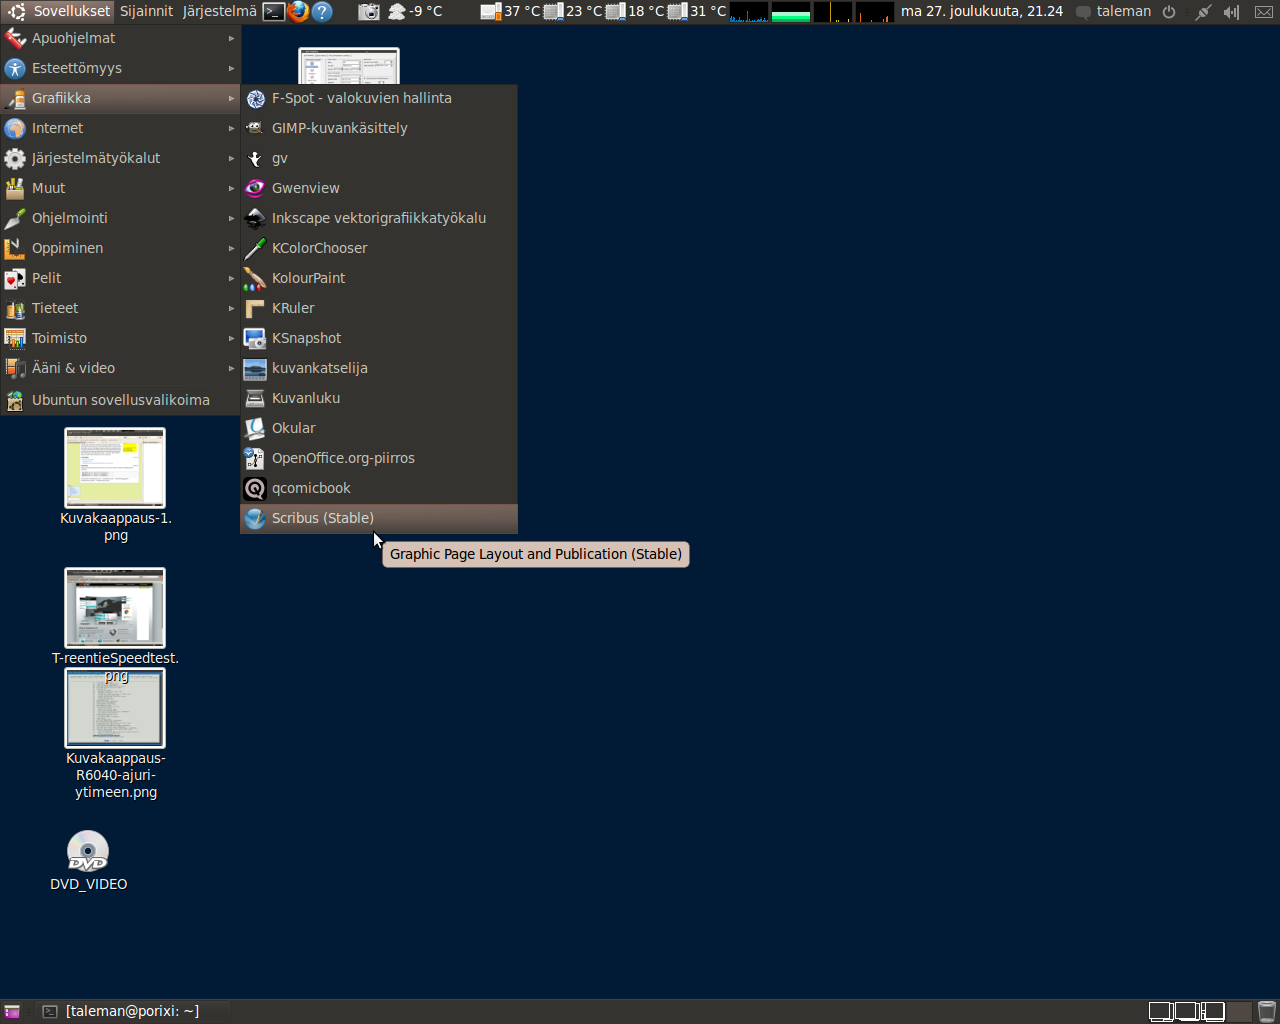The height and width of the screenshot is (1024, 1280).
Task: Expand the Tieteet submenu arrow
Action: tap(231, 308)
